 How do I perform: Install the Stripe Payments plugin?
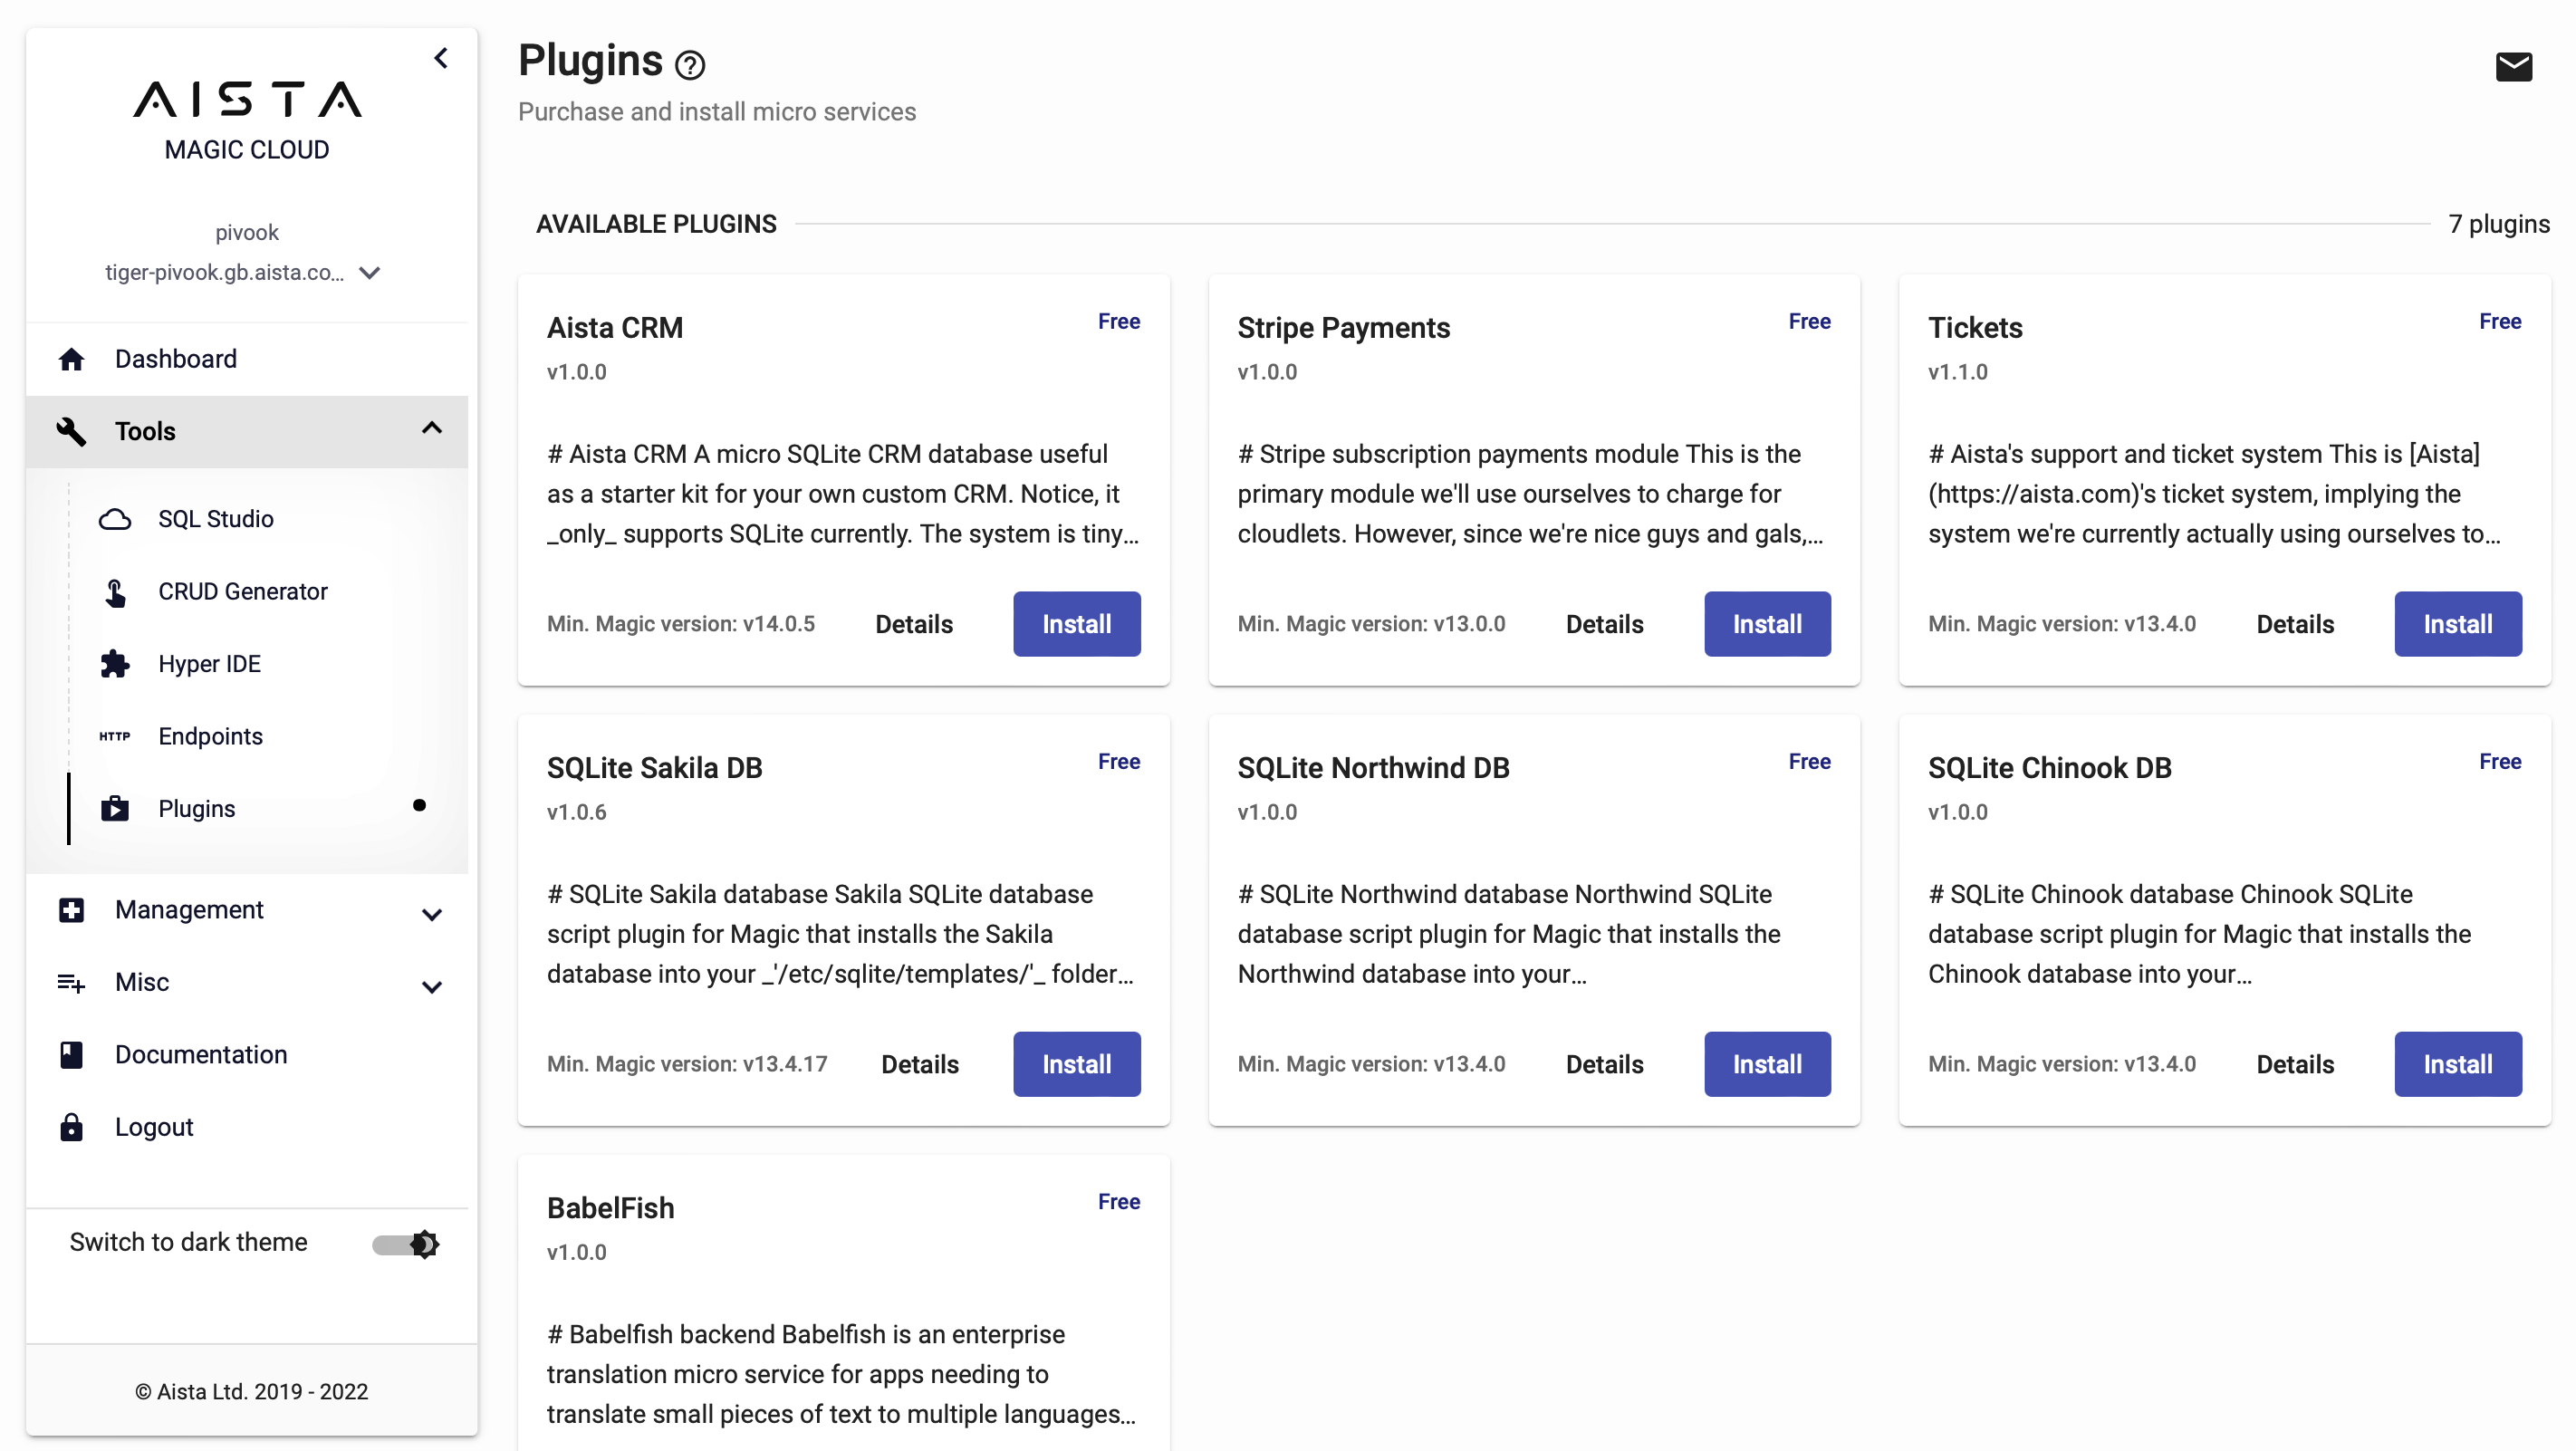(1766, 623)
